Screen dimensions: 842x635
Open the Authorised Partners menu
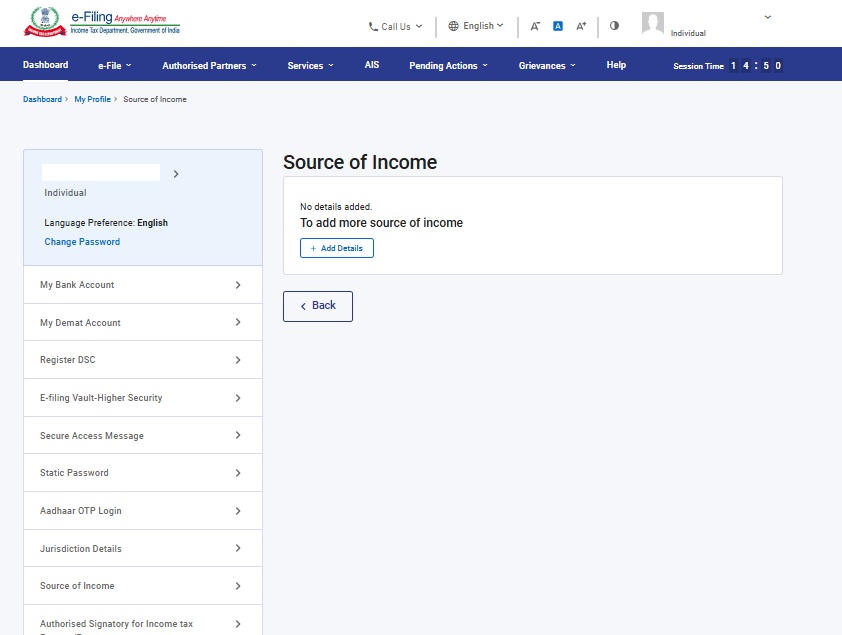[209, 65]
